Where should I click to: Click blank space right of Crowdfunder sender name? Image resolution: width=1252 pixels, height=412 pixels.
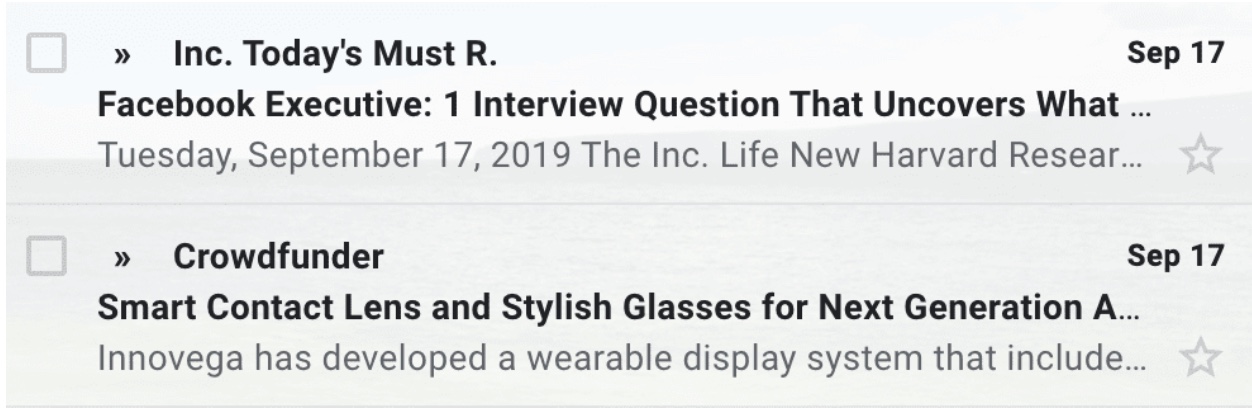point(700,257)
